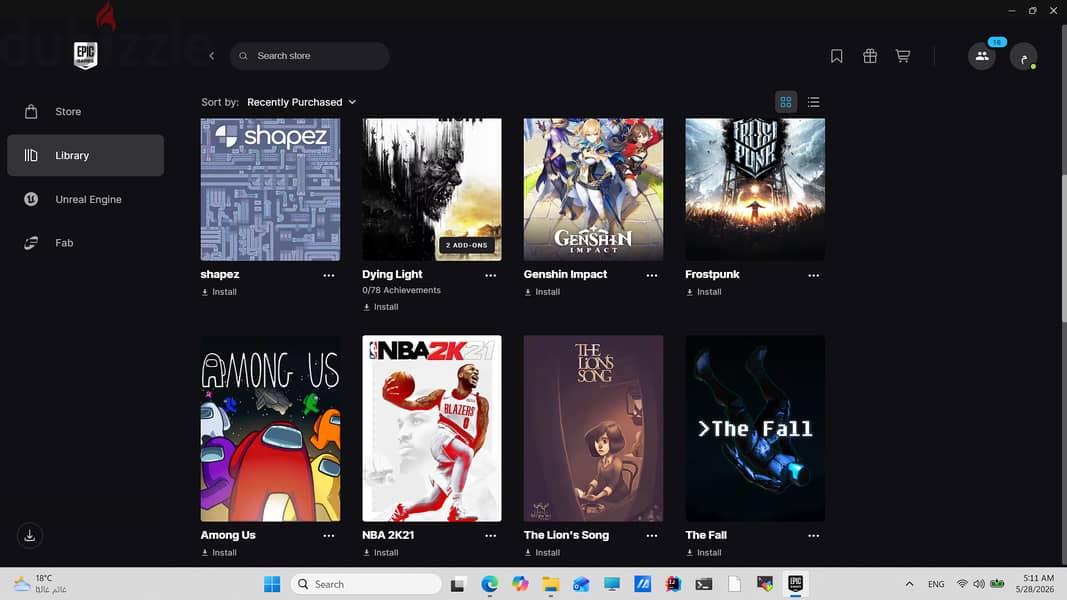The image size is (1067, 600).
Task: Open the clock and date panel
Action: pos(1034,584)
